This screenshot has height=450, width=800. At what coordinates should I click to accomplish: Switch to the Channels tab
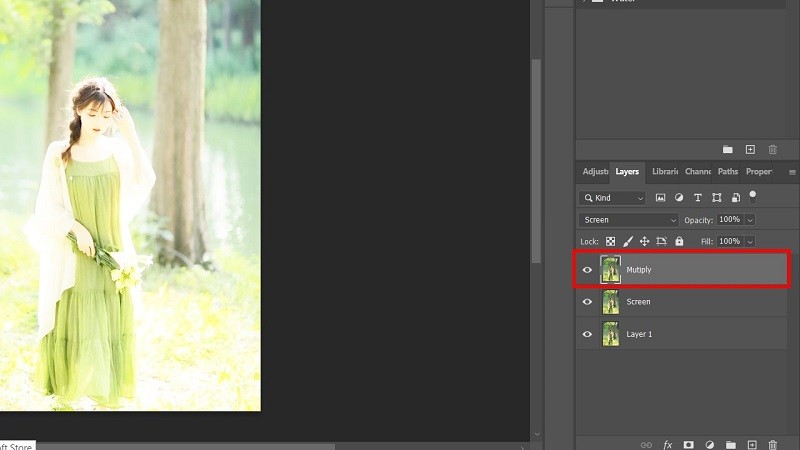697,171
